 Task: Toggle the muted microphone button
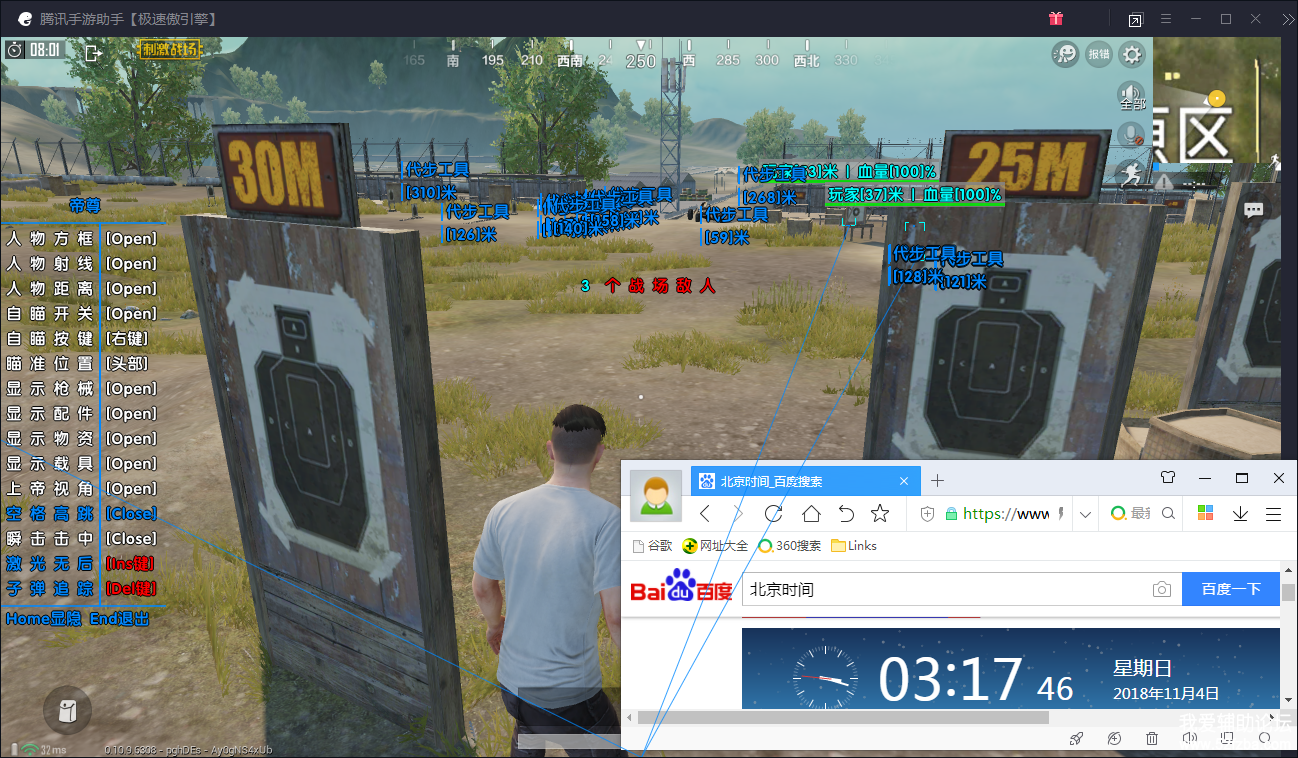[1131, 134]
